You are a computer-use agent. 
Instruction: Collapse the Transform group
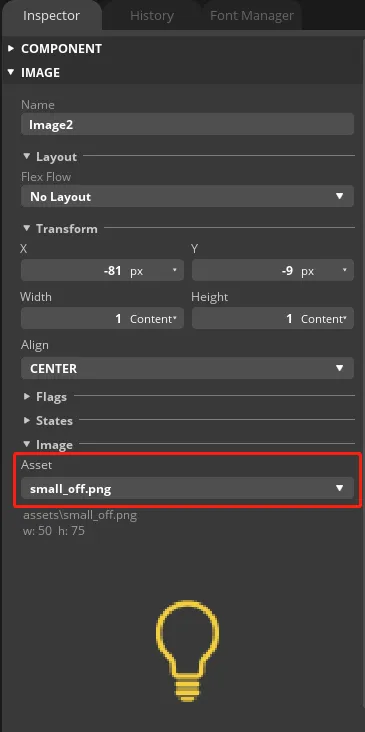(x=61, y=229)
